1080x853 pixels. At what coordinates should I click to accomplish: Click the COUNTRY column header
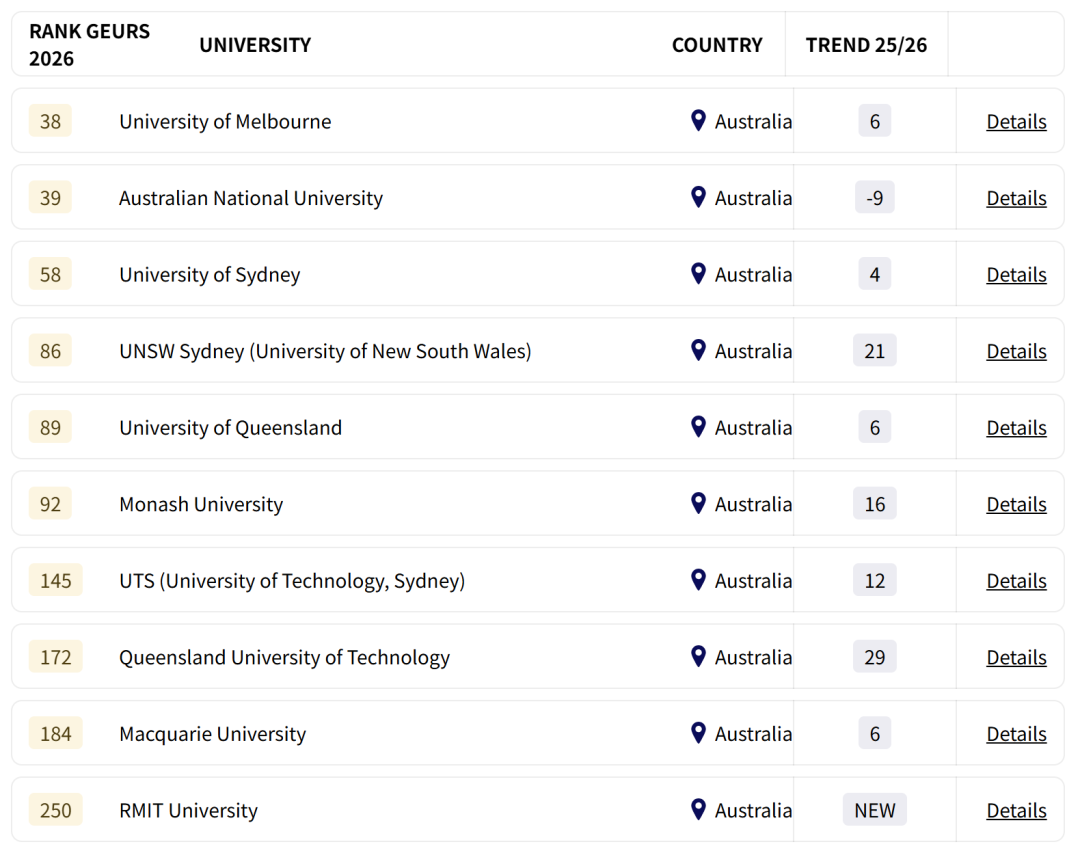point(717,45)
